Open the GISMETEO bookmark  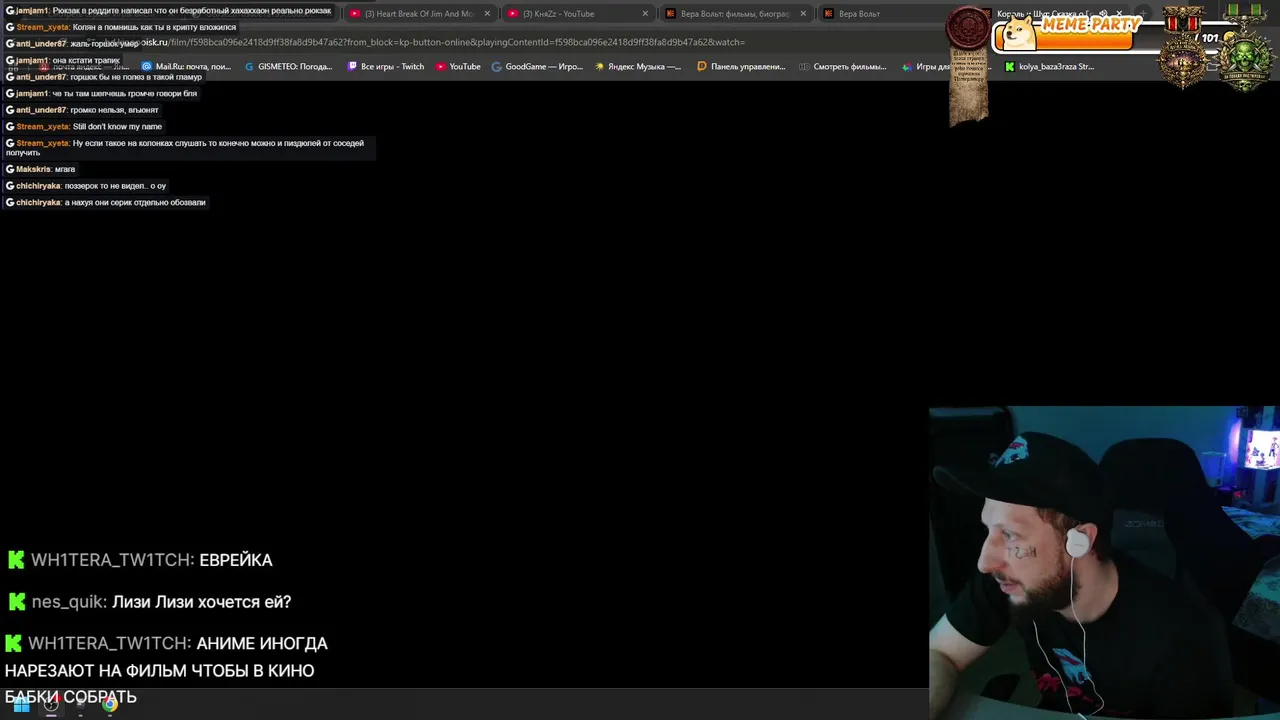point(288,67)
